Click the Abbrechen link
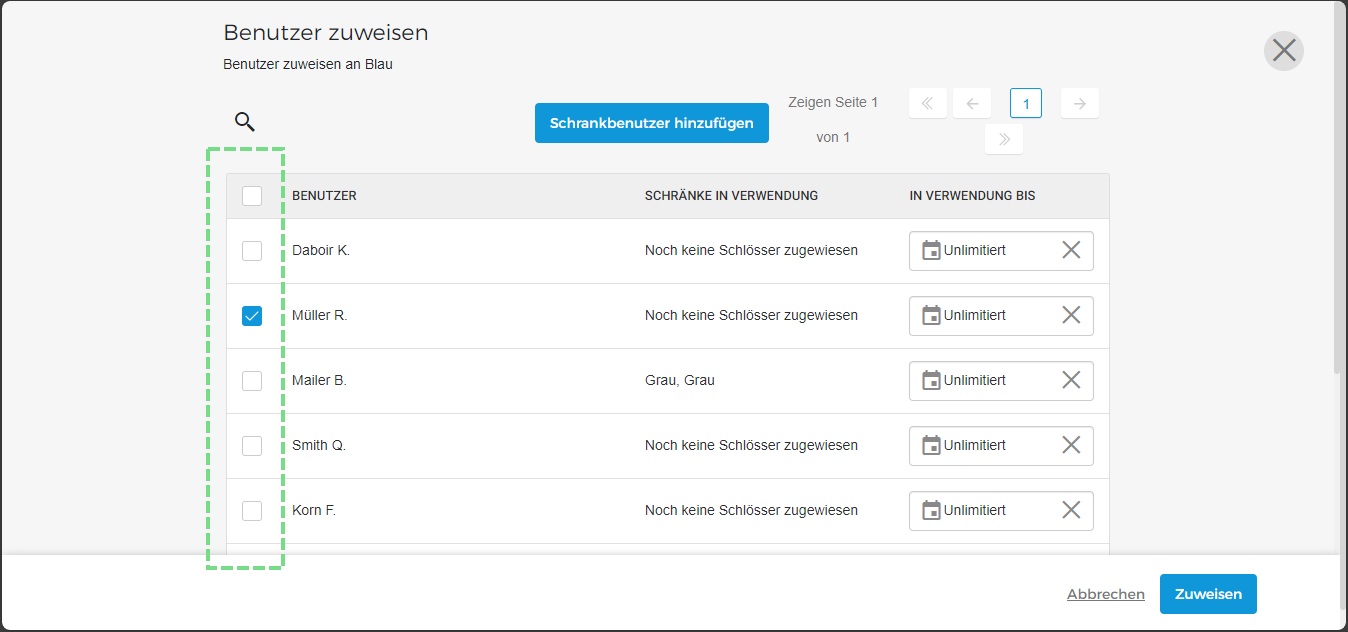1348x632 pixels. [x=1106, y=594]
